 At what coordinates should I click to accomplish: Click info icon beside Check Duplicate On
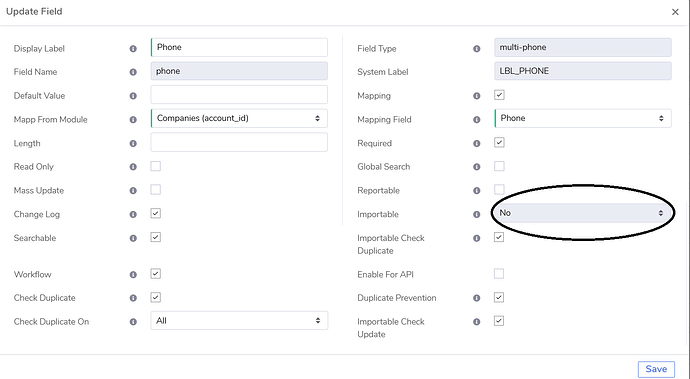133,322
